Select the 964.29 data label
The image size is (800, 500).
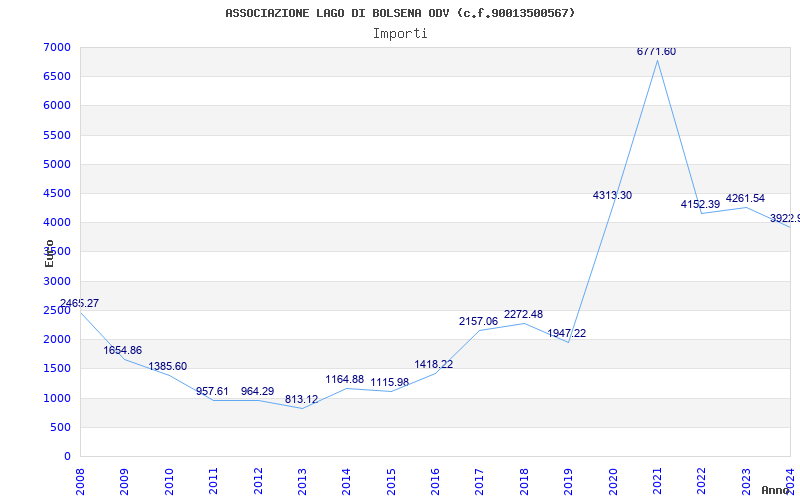coord(257,391)
